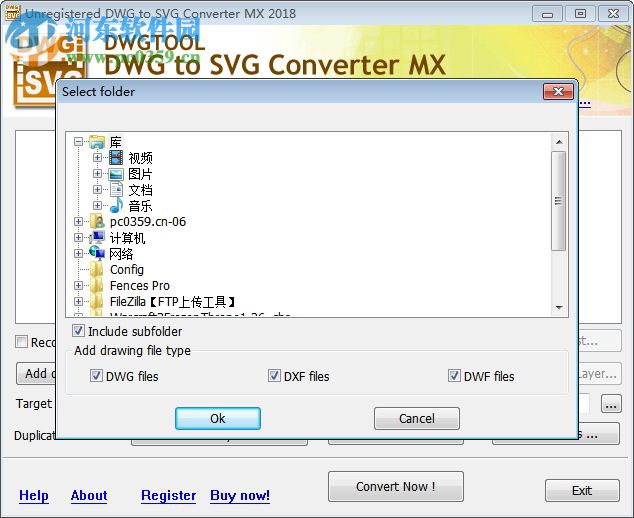This screenshot has width=634, height=518.
Task: Select FileZilla【FTP上传工具】 tree item label
Action: click(173, 302)
